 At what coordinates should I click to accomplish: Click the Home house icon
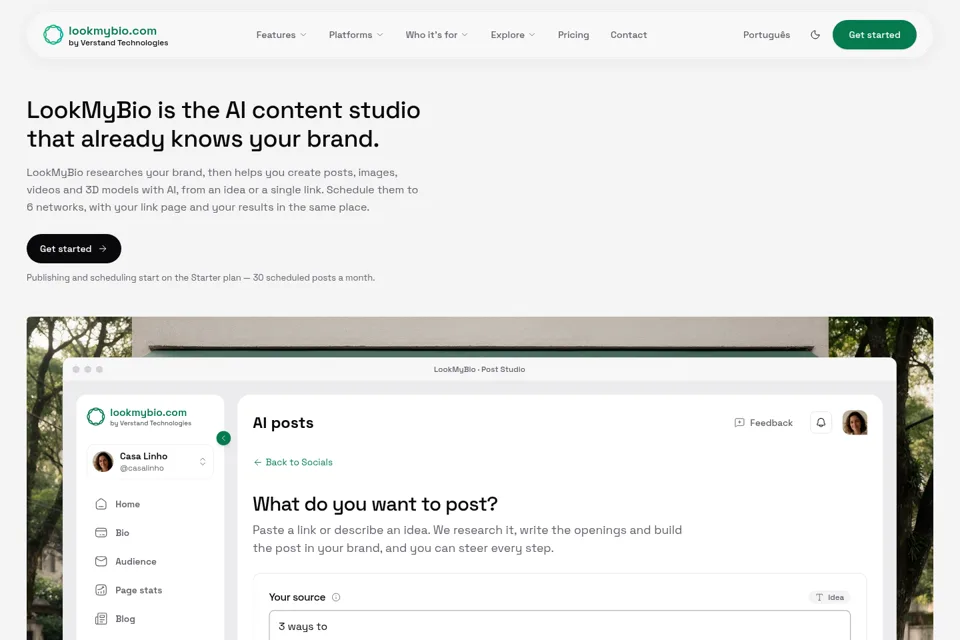point(101,504)
